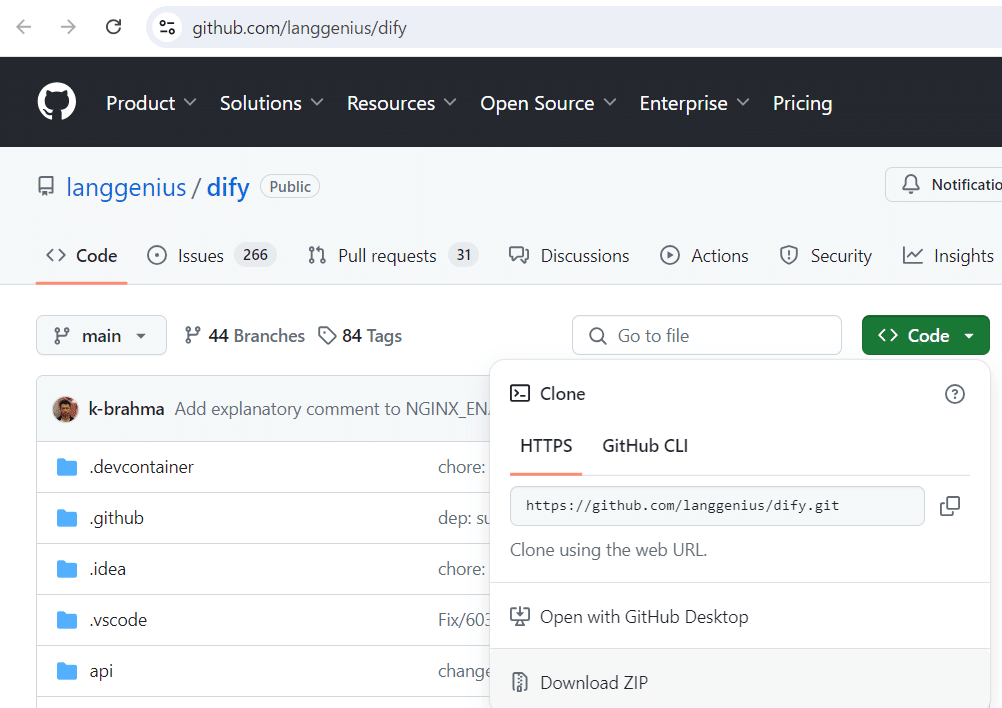
Task: Reload the page with refresh icon
Action: click(x=114, y=27)
